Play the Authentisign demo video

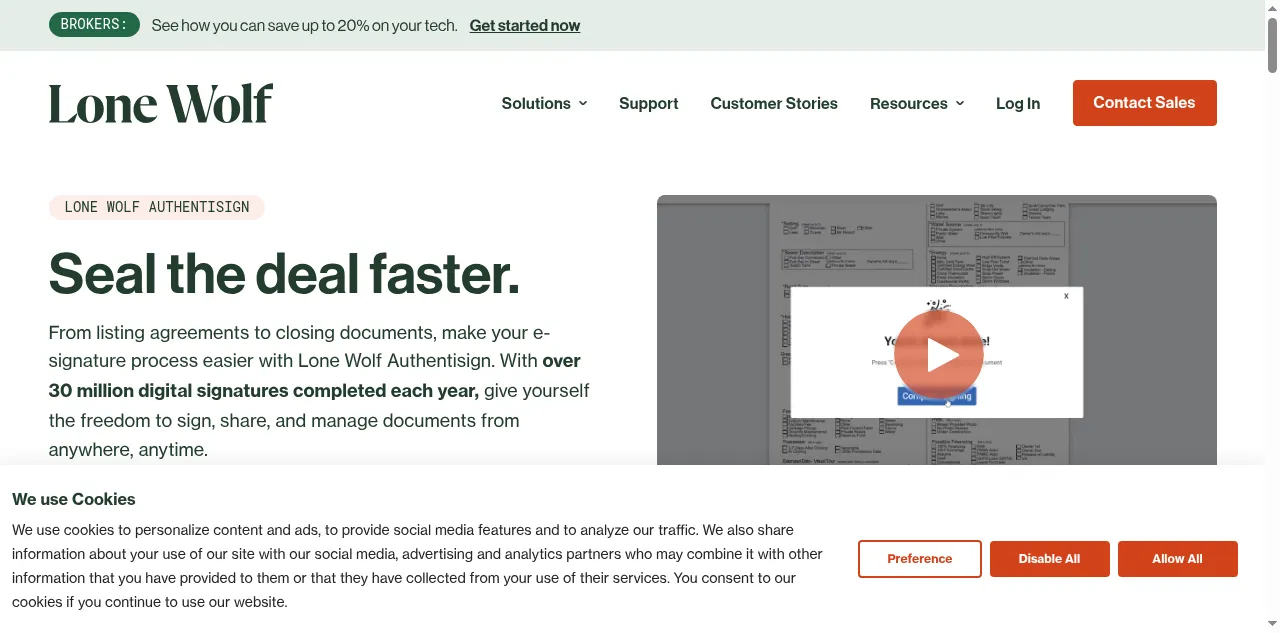pos(938,354)
